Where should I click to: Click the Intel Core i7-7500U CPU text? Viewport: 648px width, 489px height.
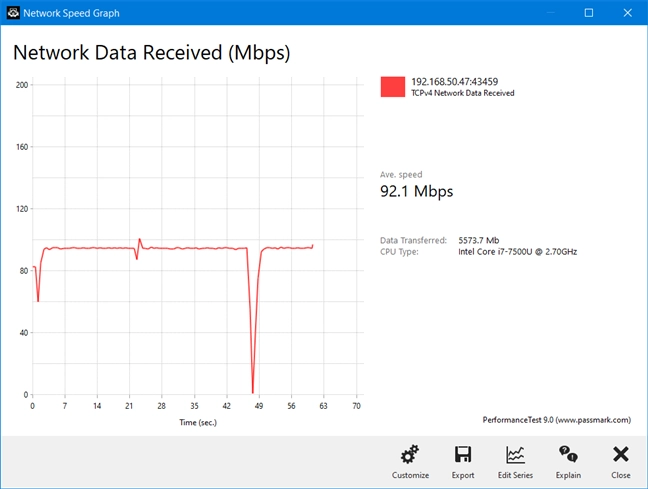[517, 252]
